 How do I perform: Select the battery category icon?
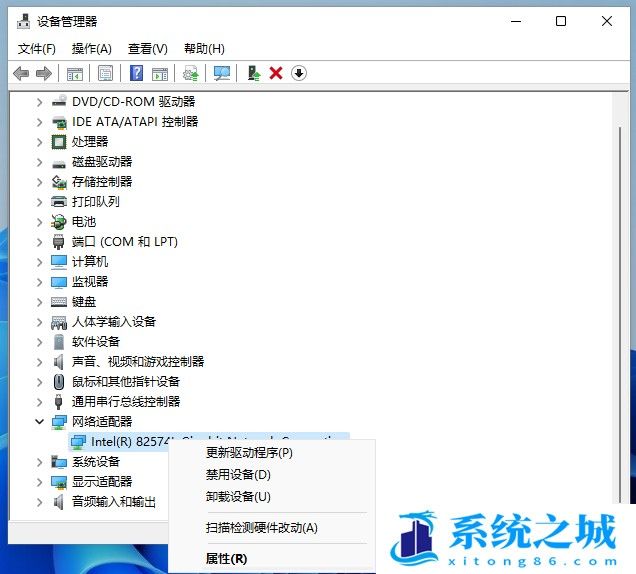tap(59, 221)
